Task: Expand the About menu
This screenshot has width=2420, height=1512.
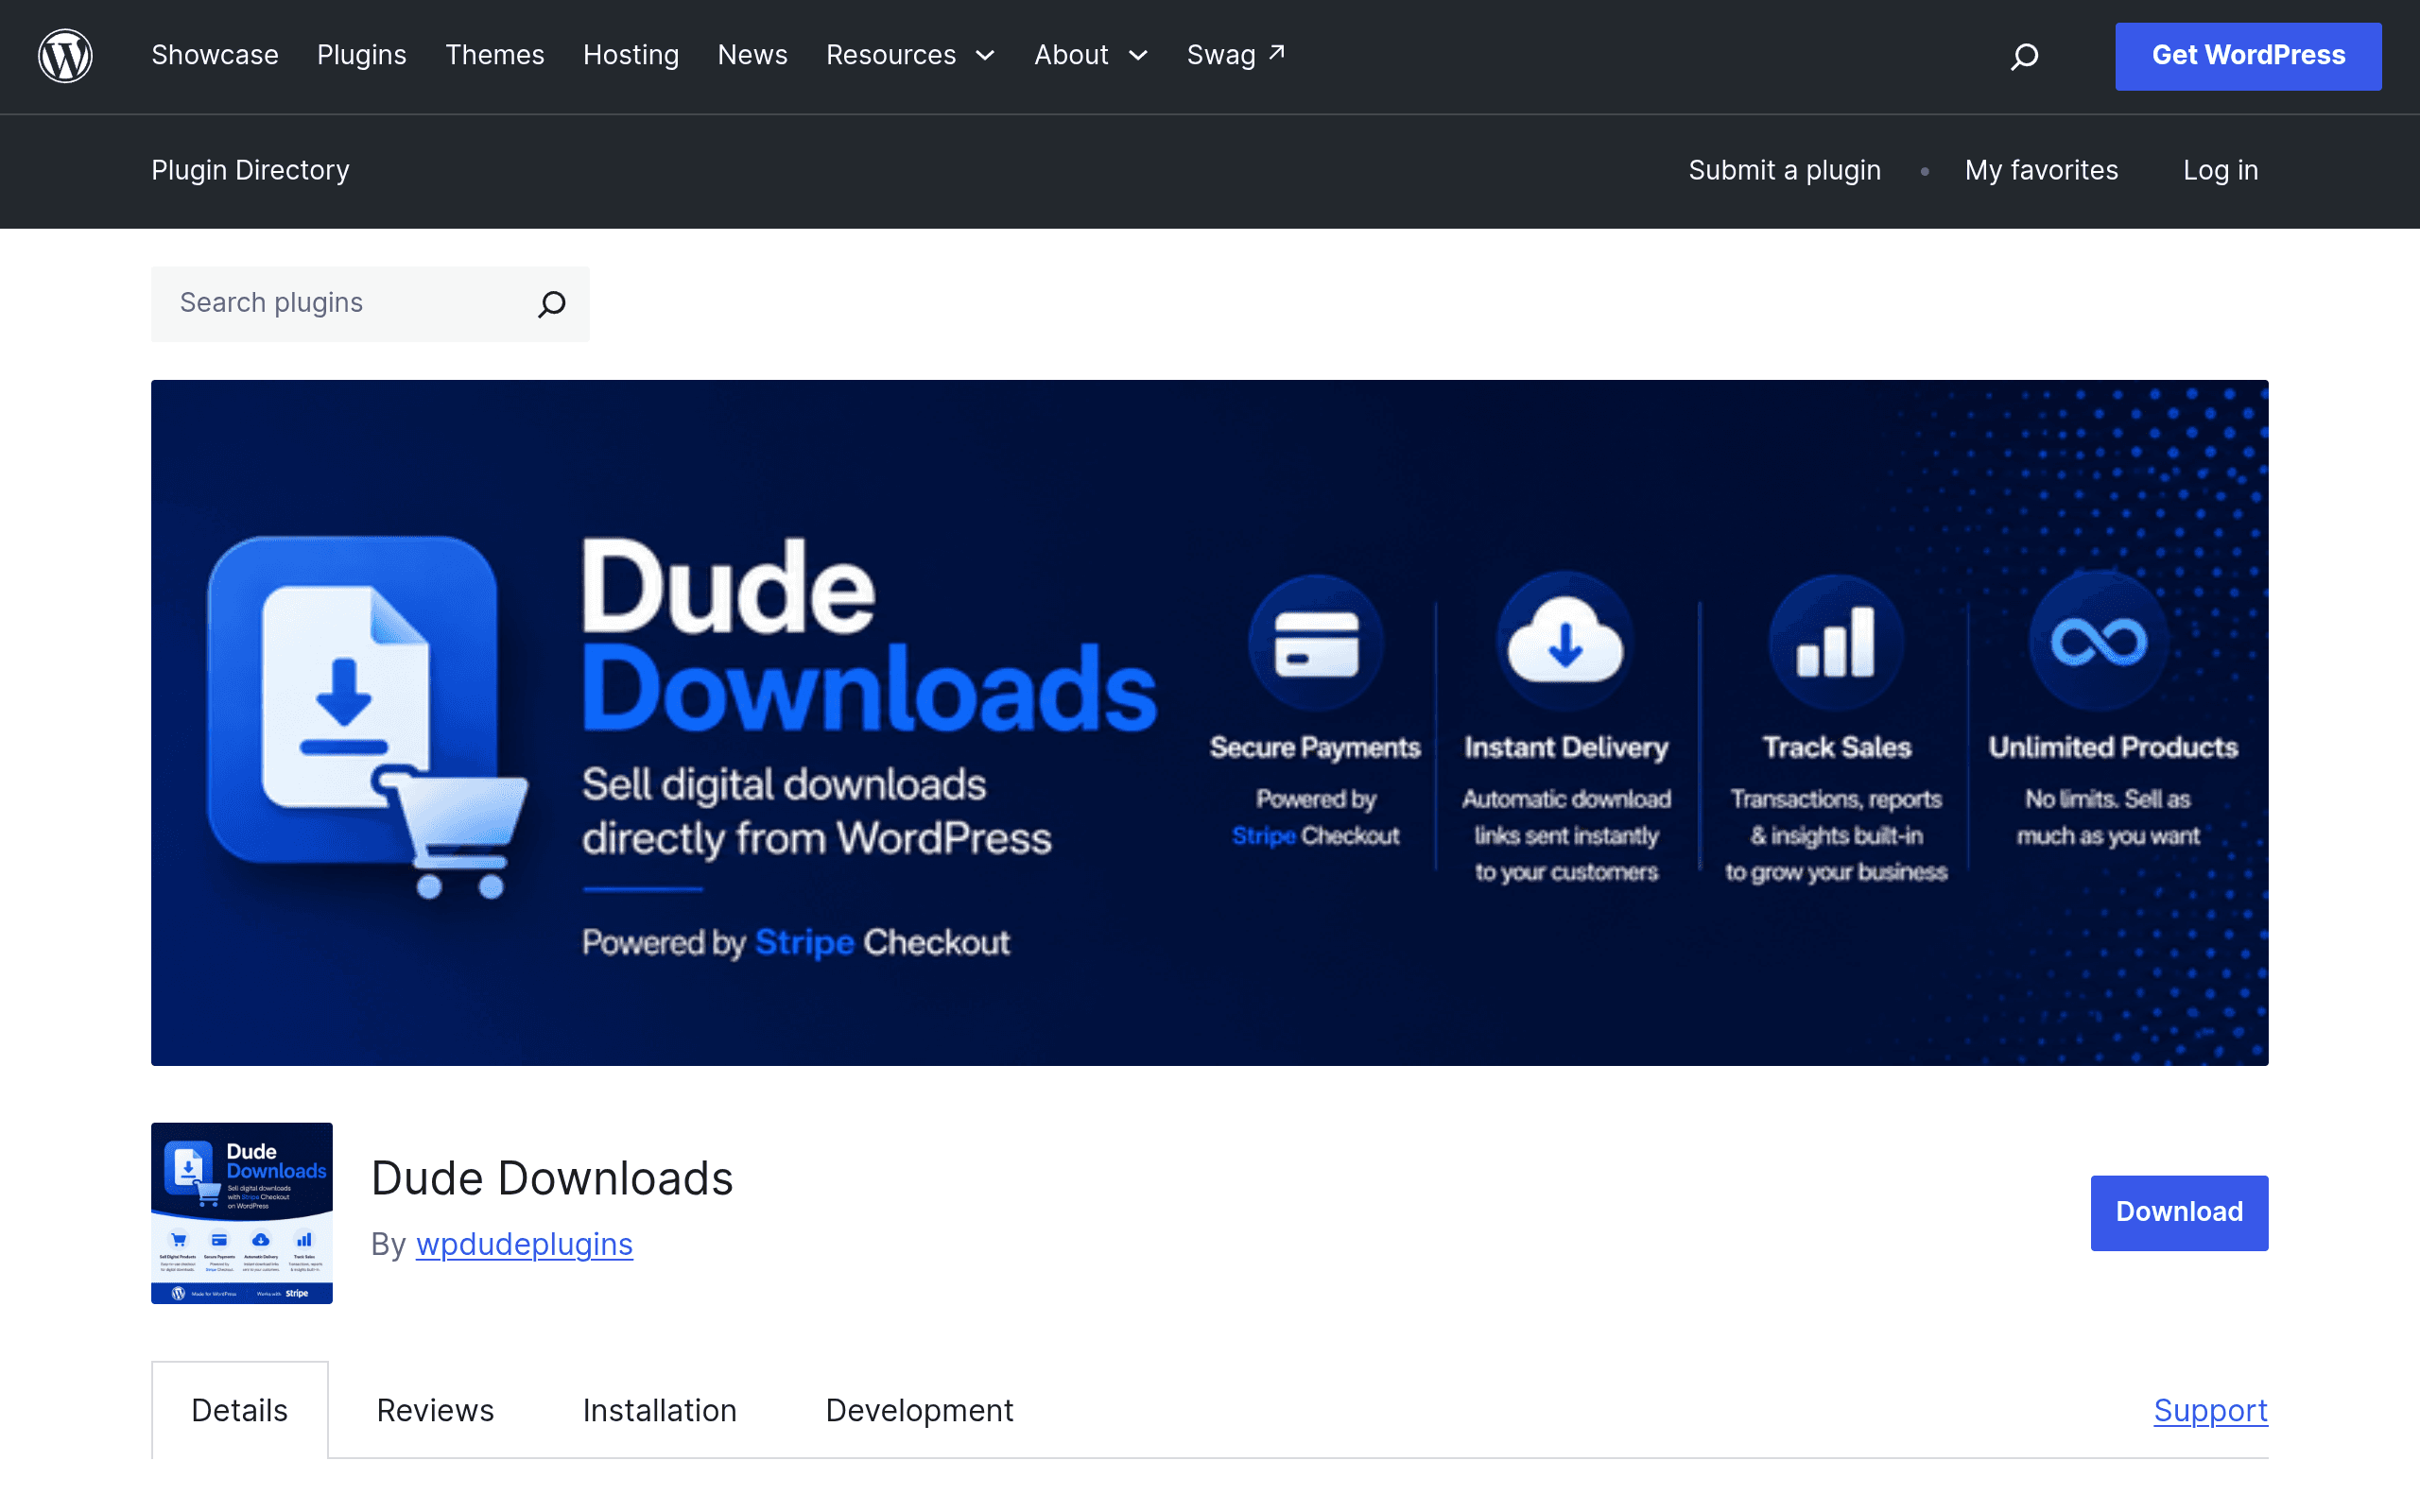Action: pos(1091,56)
